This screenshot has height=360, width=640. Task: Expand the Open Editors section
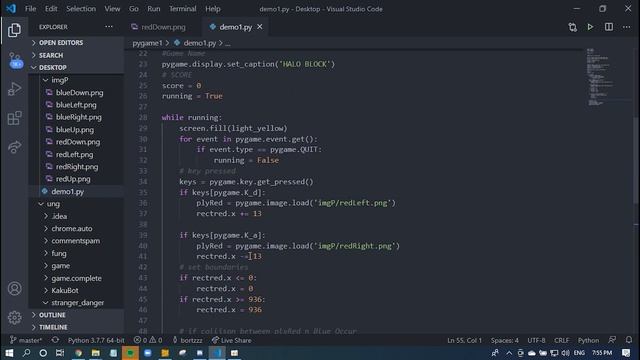pos(77,43)
